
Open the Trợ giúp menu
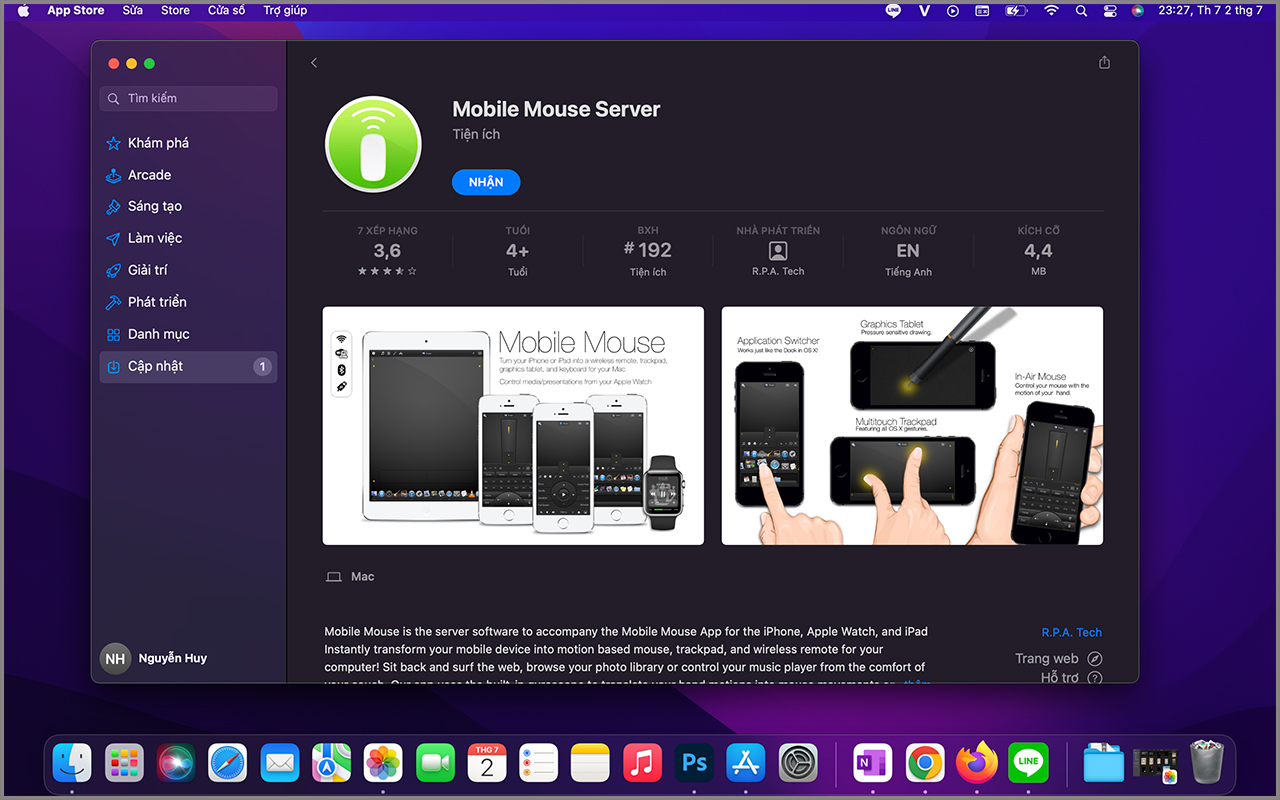(x=285, y=11)
